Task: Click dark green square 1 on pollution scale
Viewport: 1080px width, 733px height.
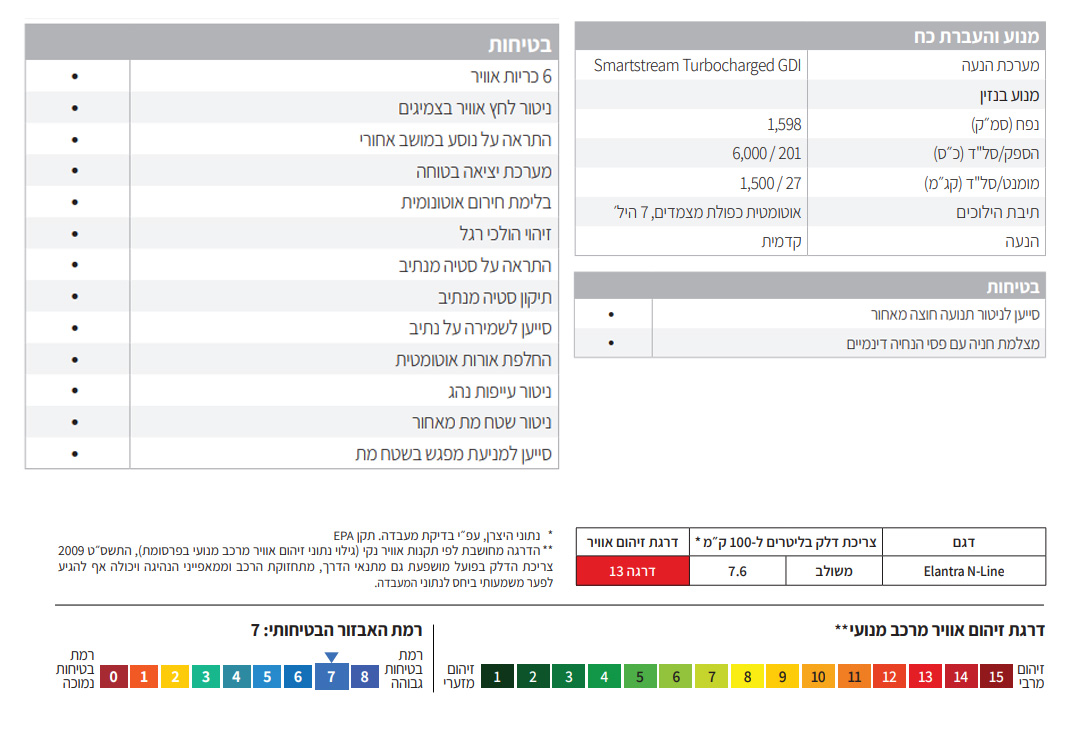Action: coord(497,677)
